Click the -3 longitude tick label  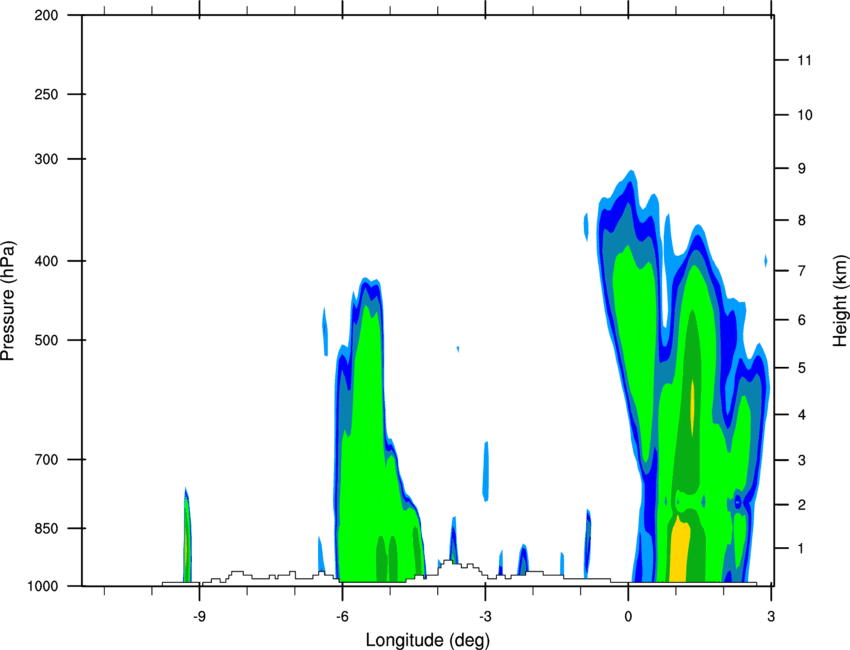[x=485, y=616]
